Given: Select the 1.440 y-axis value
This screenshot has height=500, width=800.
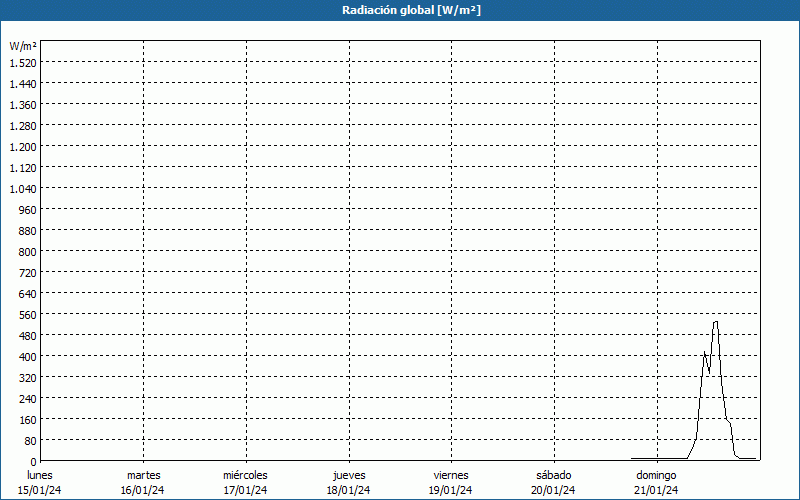Looking at the screenshot, I should click(x=23, y=84).
